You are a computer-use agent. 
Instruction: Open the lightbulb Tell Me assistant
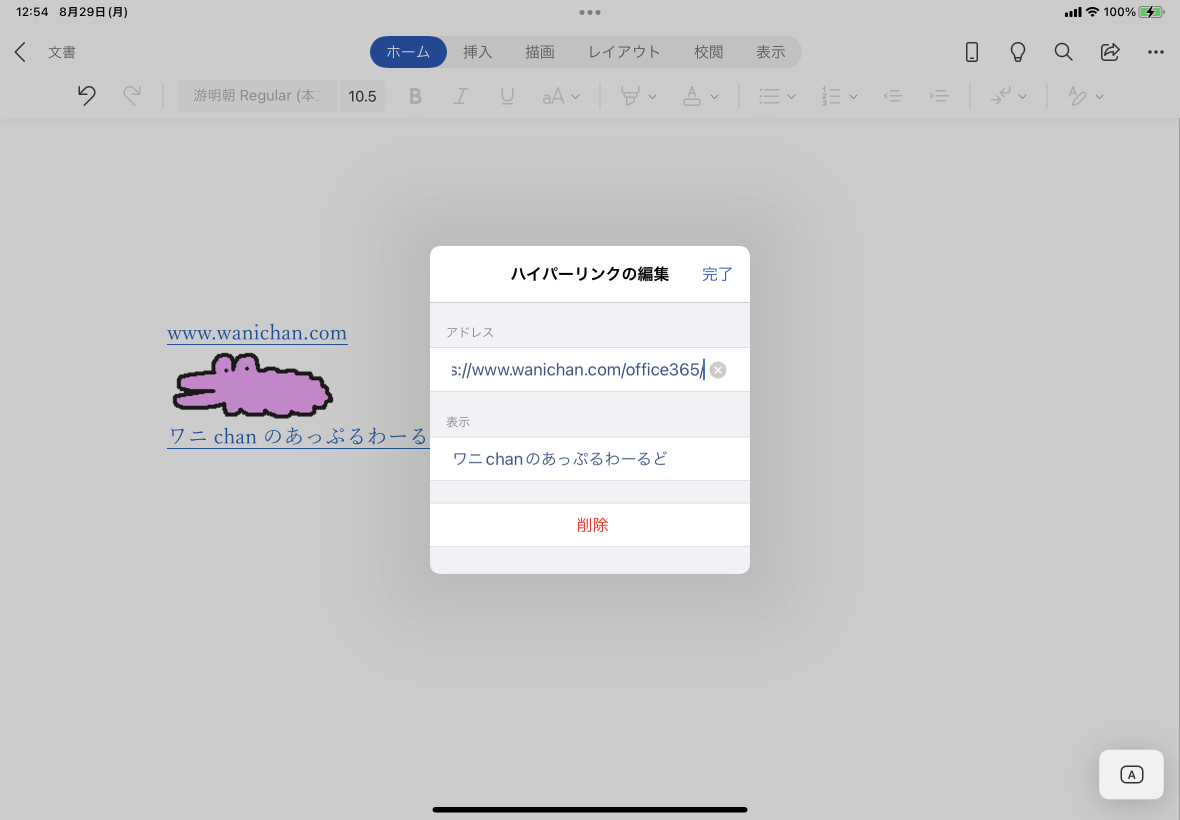[x=1017, y=52]
